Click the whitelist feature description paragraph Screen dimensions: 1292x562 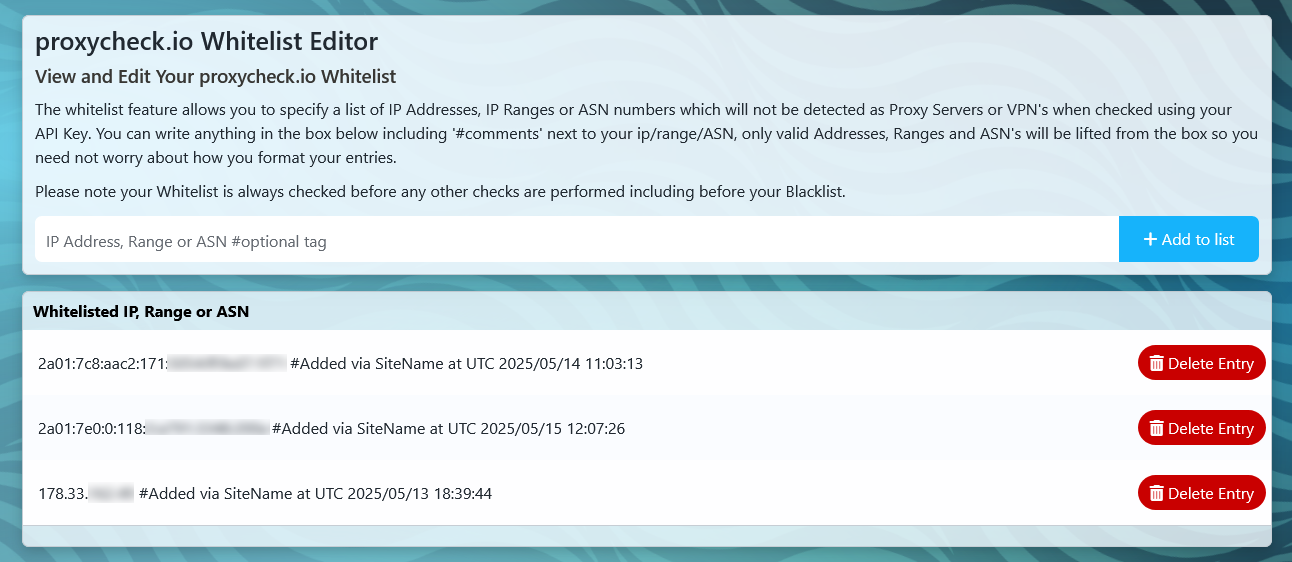coord(647,134)
